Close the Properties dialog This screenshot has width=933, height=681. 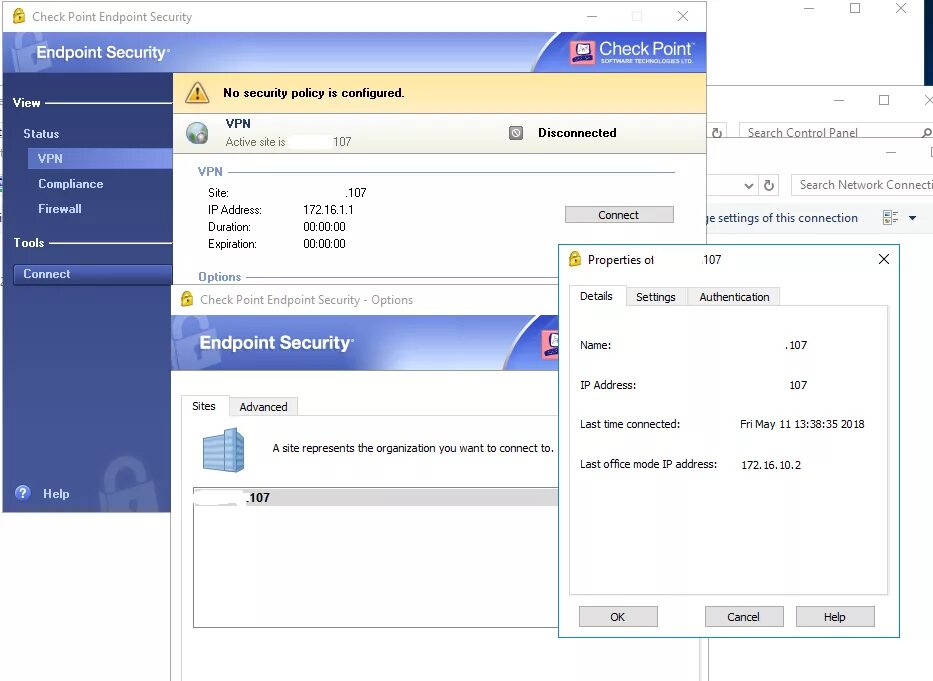click(x=884, y=259)
